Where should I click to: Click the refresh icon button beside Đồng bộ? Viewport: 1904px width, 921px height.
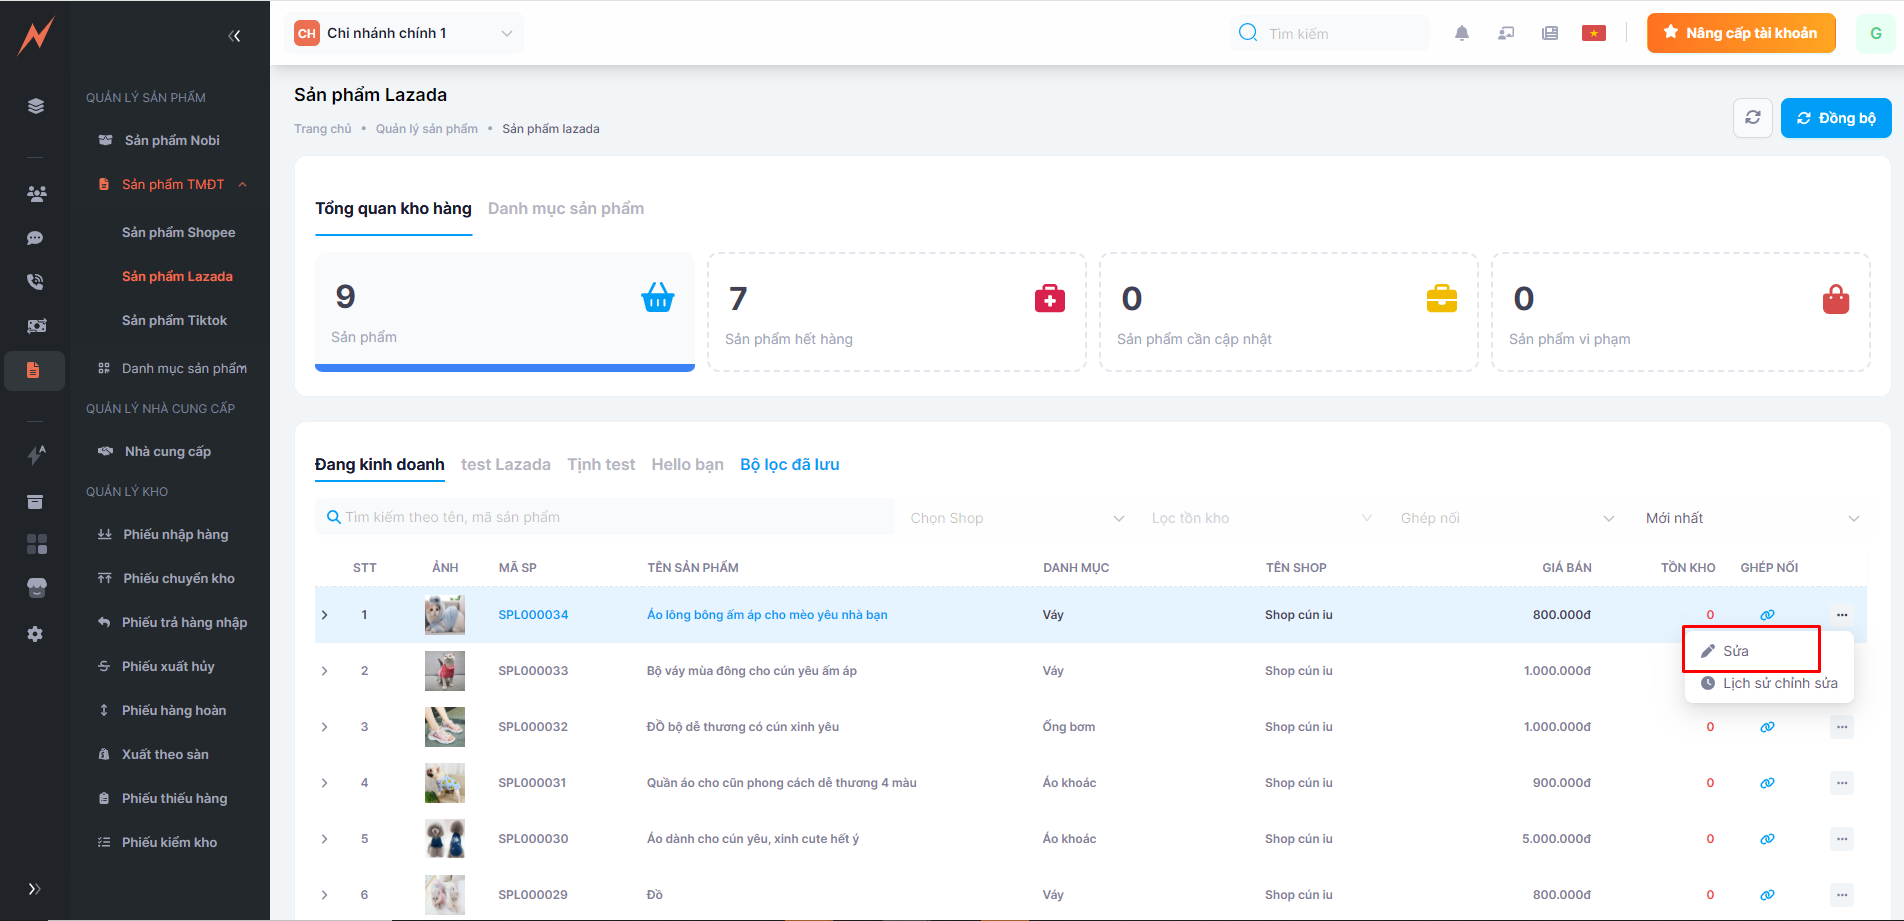click(1752, 118)
